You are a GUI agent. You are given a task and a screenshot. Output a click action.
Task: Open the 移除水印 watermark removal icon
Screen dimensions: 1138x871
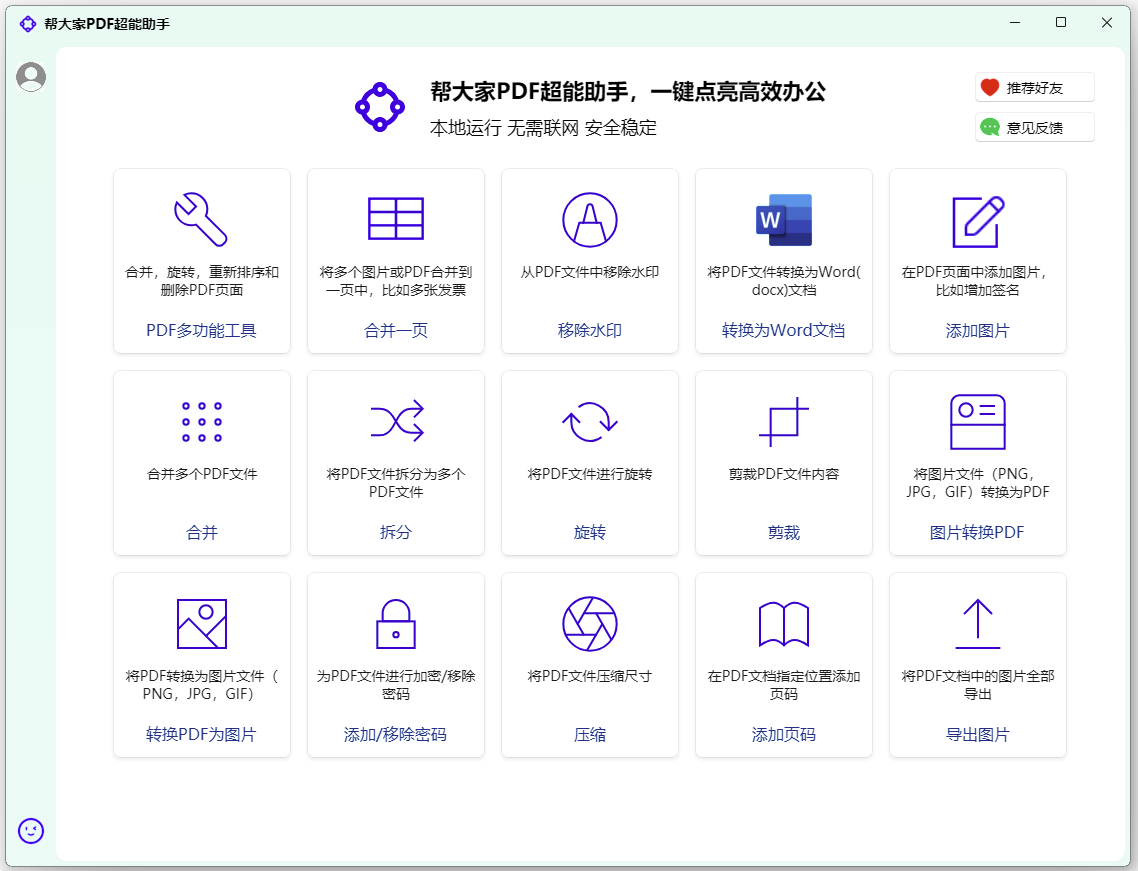[589, 219]
